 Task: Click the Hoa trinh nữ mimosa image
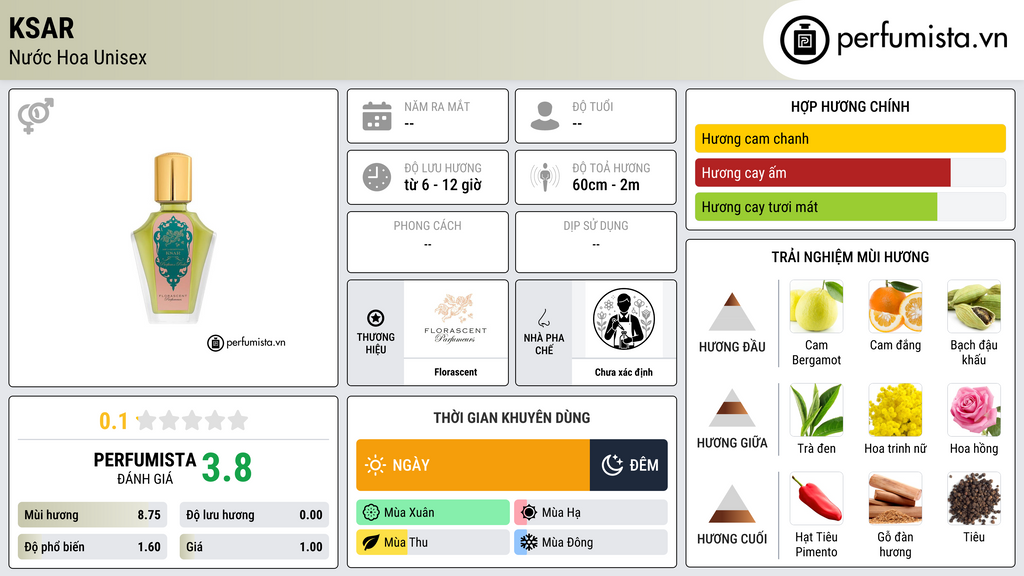pyautogui.click(x=895, y=410)
